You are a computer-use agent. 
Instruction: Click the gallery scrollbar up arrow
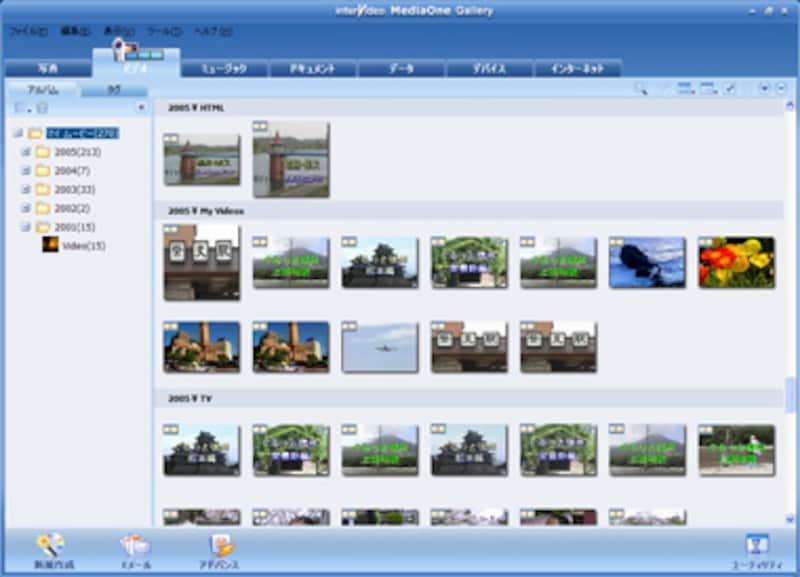click(790, 106)
